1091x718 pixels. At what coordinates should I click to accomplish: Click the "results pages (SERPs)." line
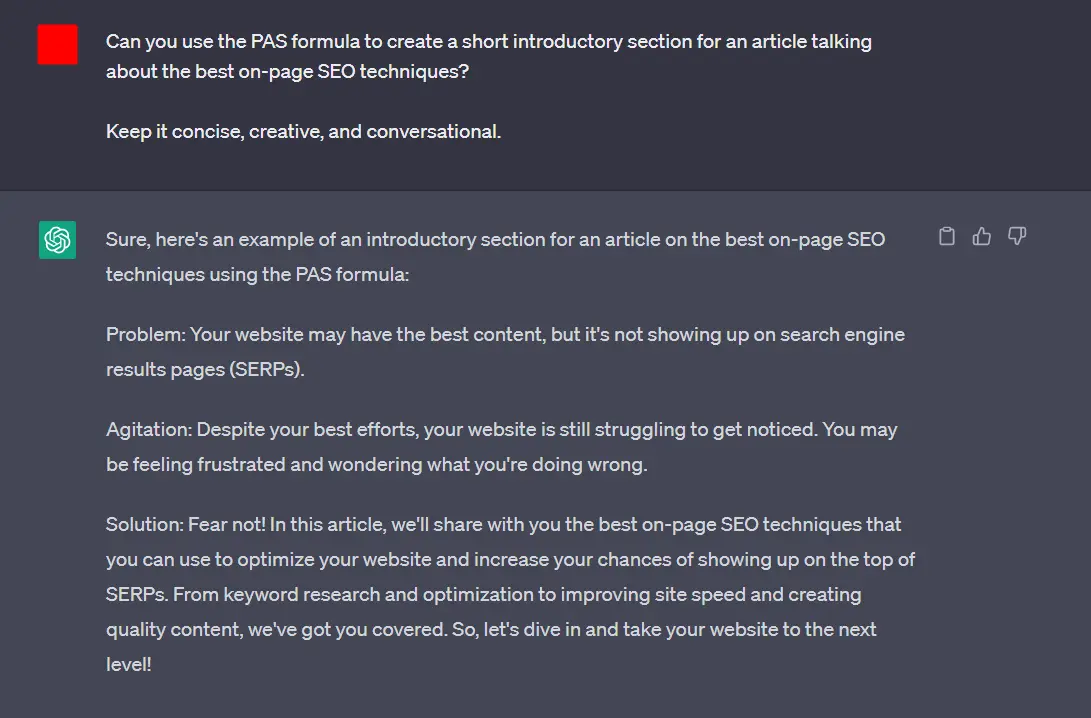(x=205, y=369)
